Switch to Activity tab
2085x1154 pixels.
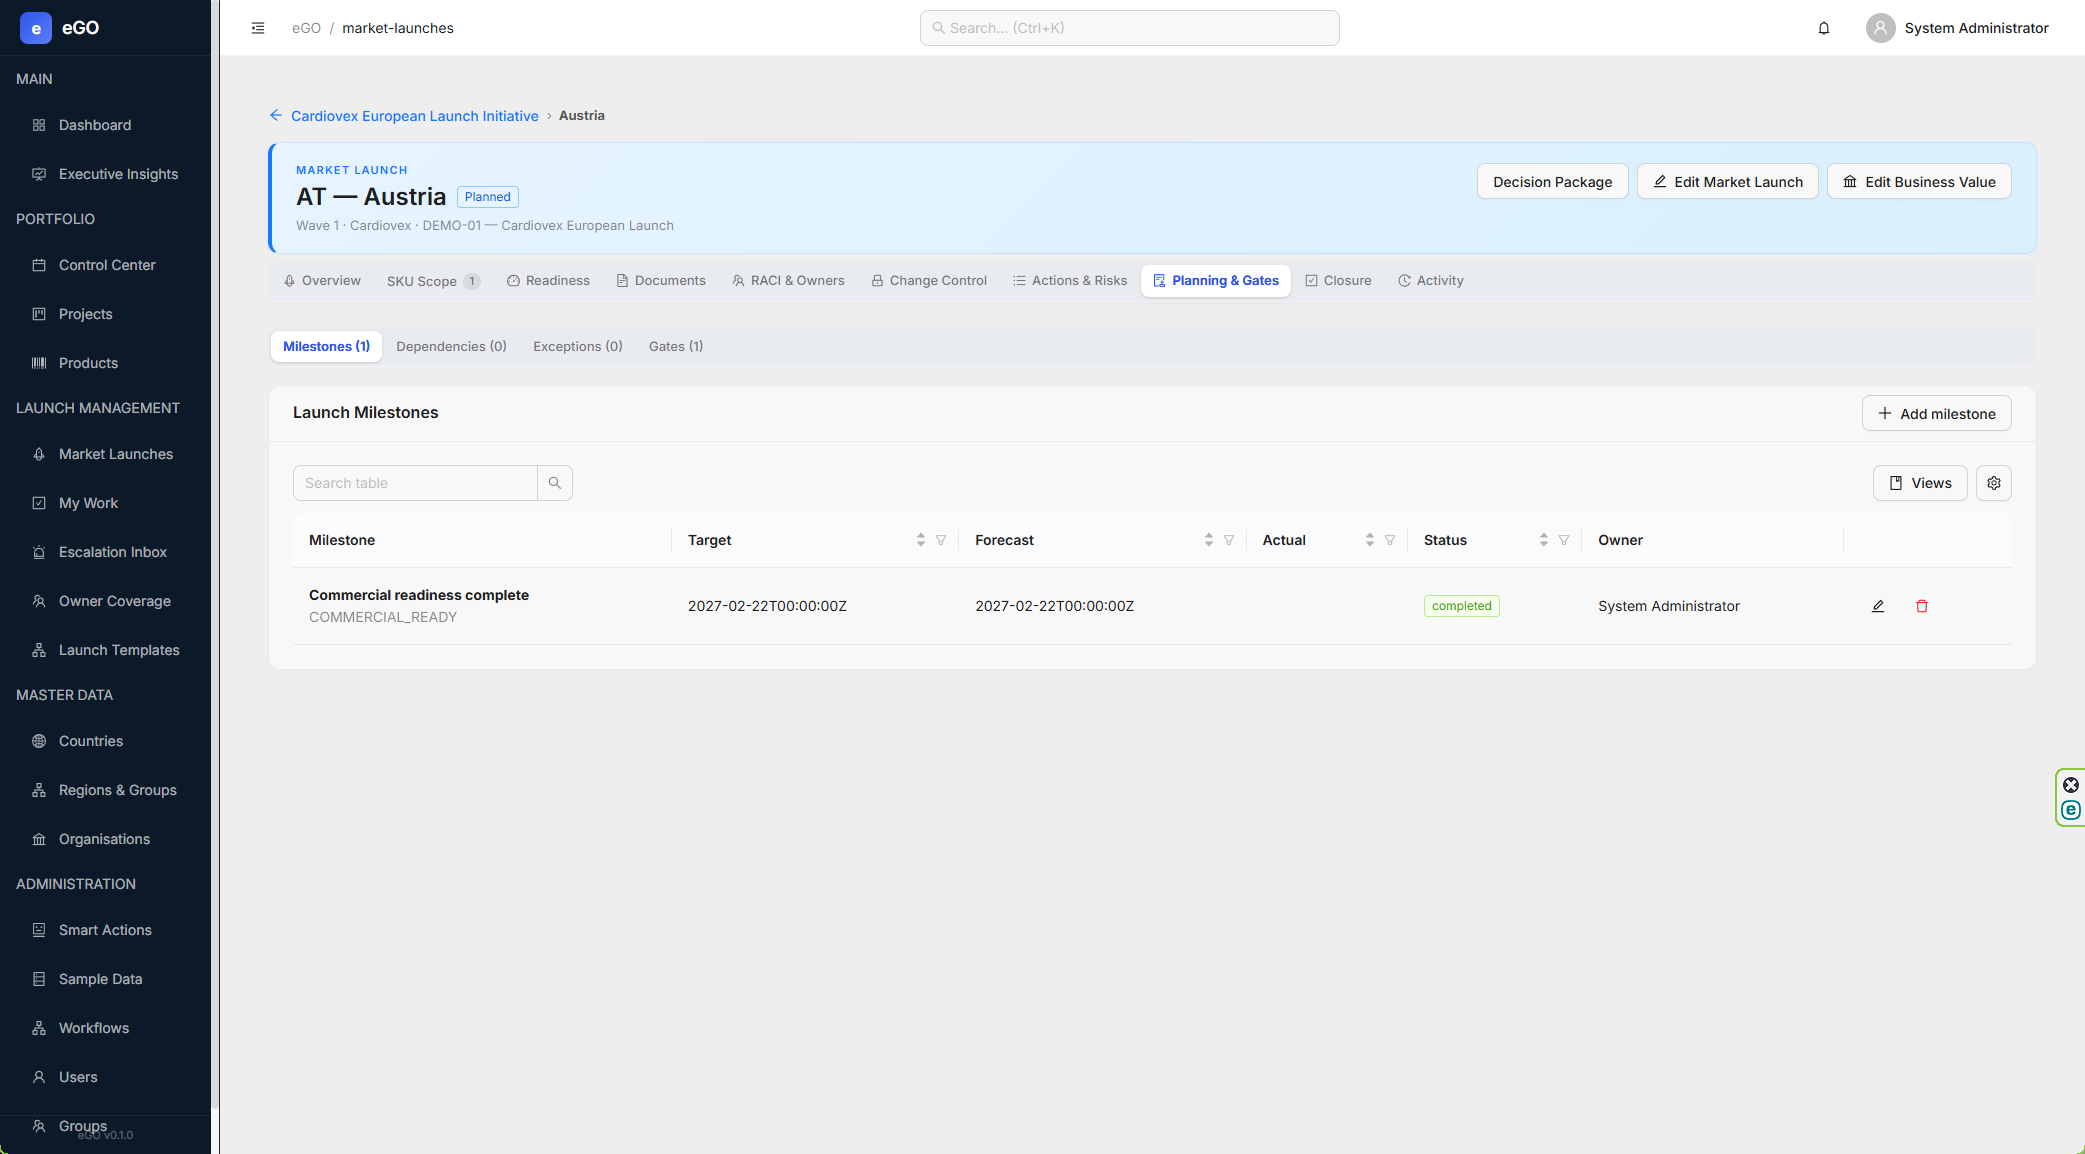click(1431, 281)
